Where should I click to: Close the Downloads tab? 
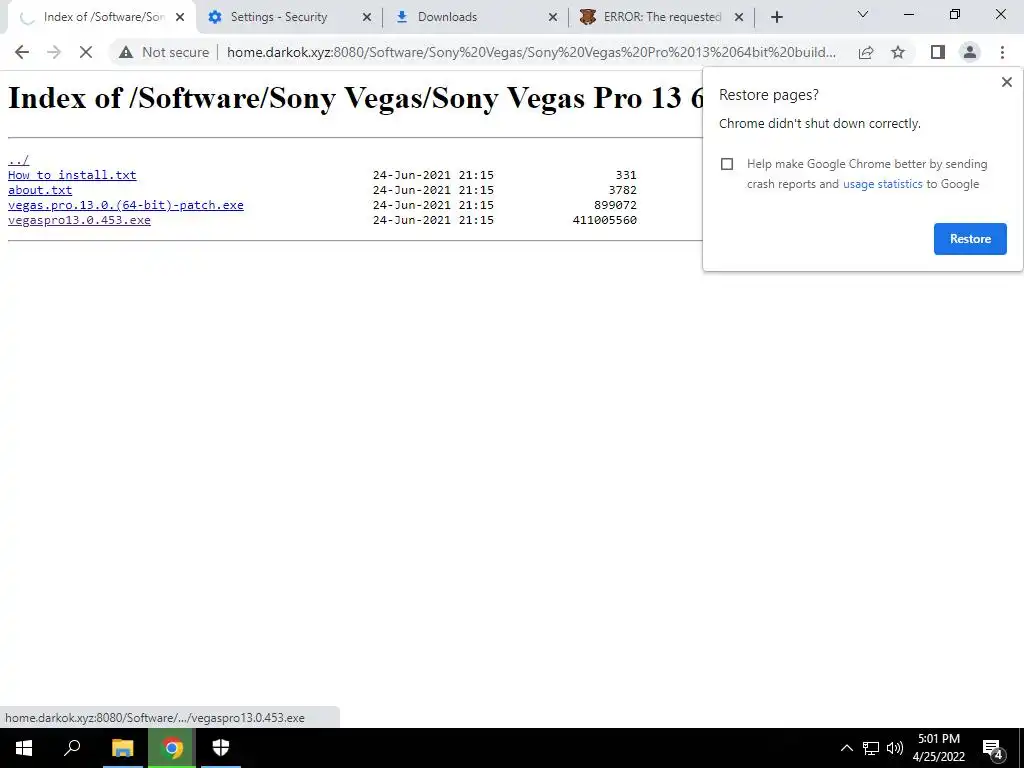pos(552,17)
